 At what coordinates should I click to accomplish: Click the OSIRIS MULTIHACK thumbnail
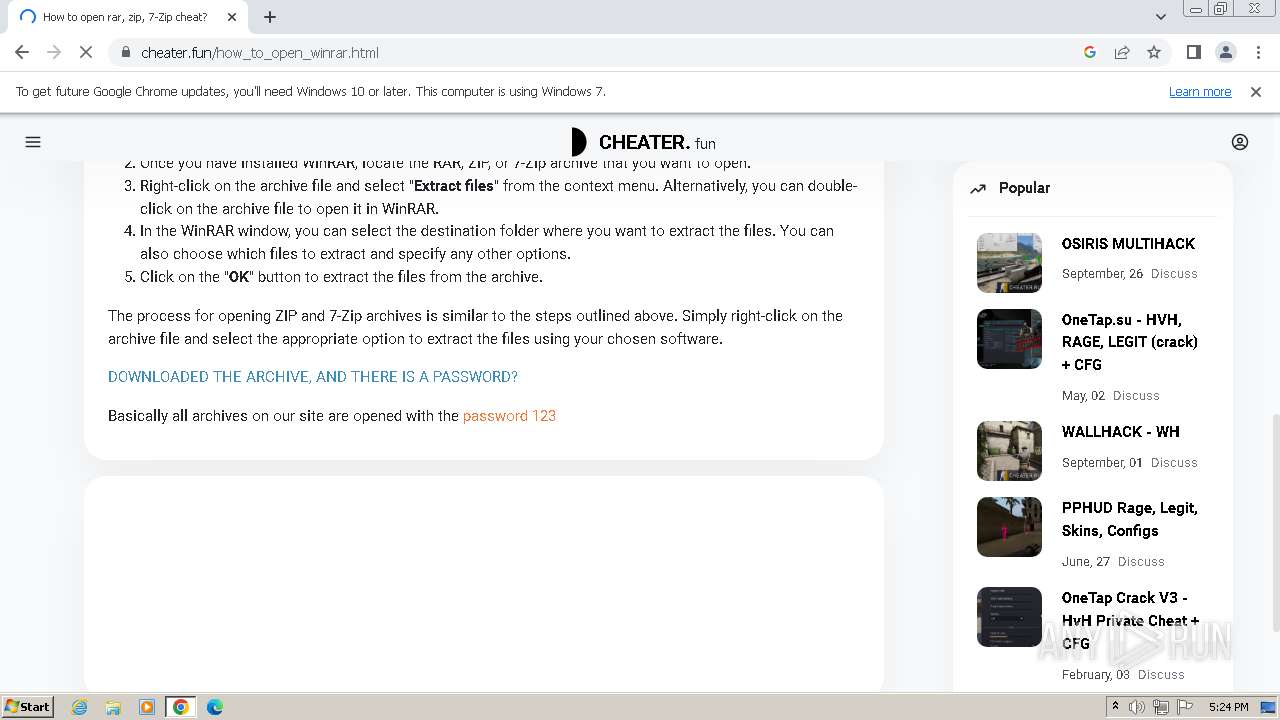pos(1009,263)
